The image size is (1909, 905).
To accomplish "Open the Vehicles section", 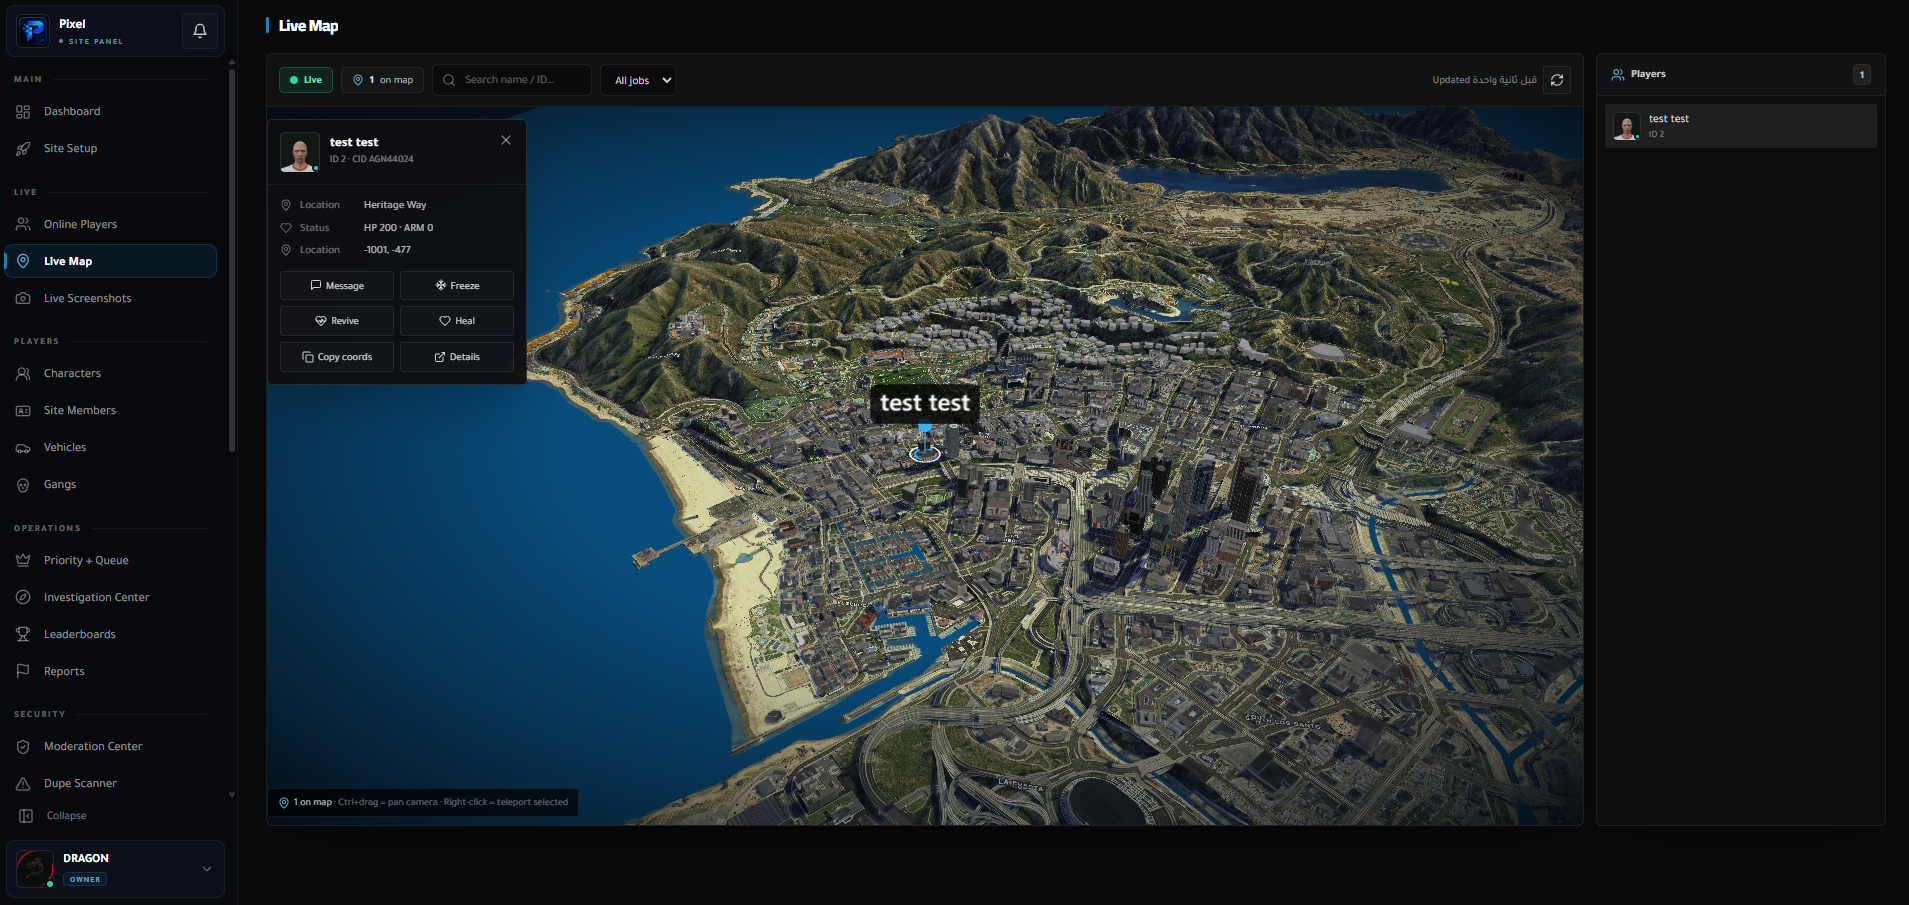I will [110, 447].
